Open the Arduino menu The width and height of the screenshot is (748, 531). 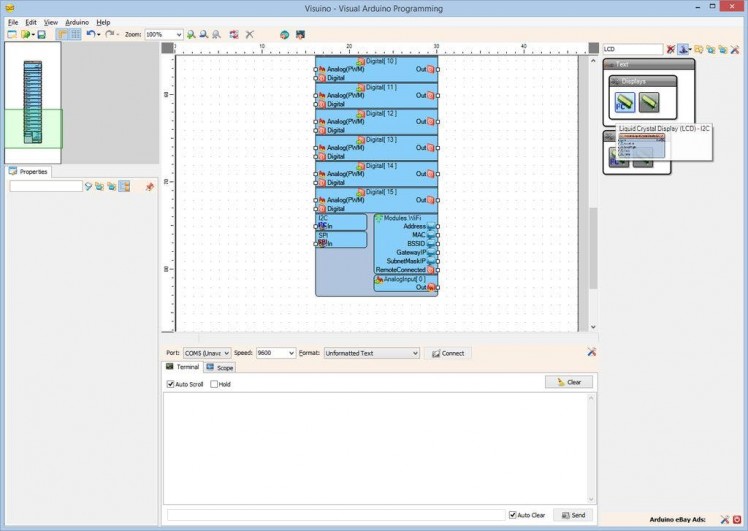tap(77, 21)
